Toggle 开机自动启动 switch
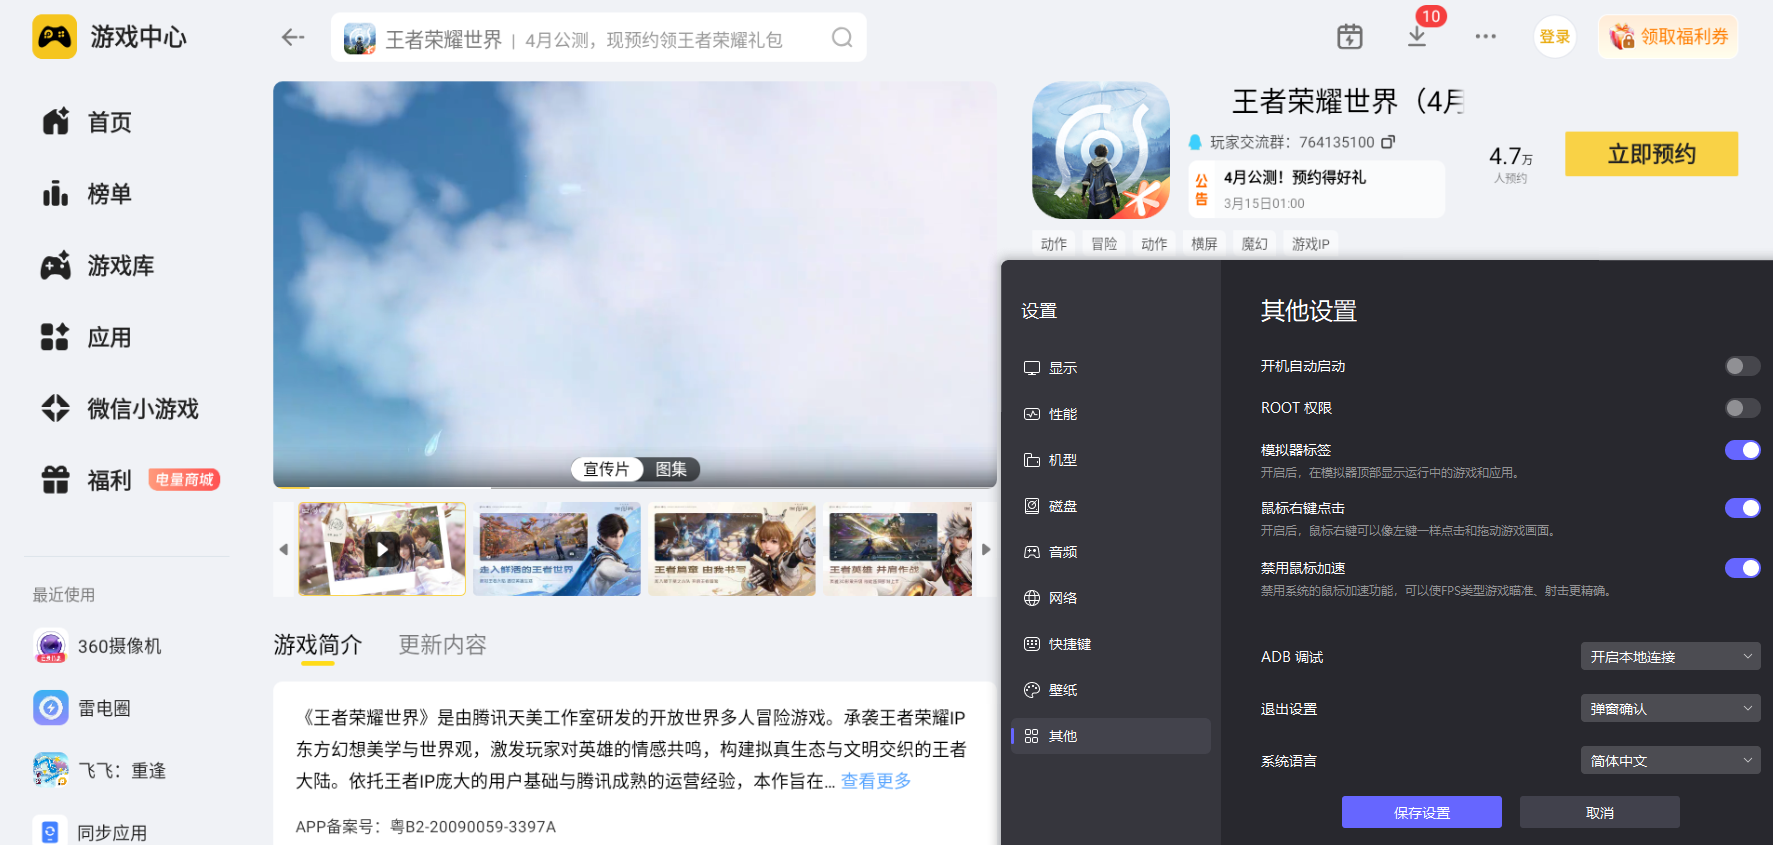The width and height of the screenshot is (1773, 845). pos(1743,366)
